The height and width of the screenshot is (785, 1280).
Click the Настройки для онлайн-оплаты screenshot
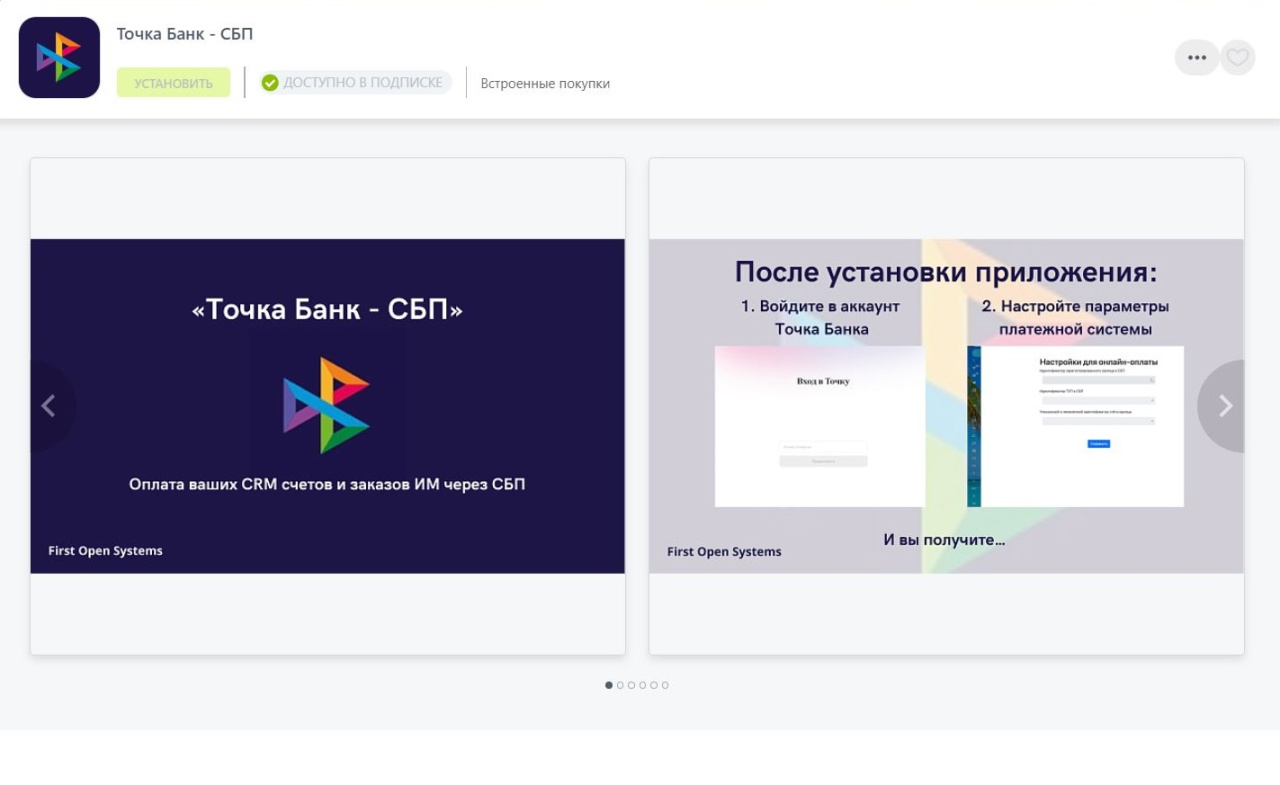pyautogui.click(x=1076, y=426)
